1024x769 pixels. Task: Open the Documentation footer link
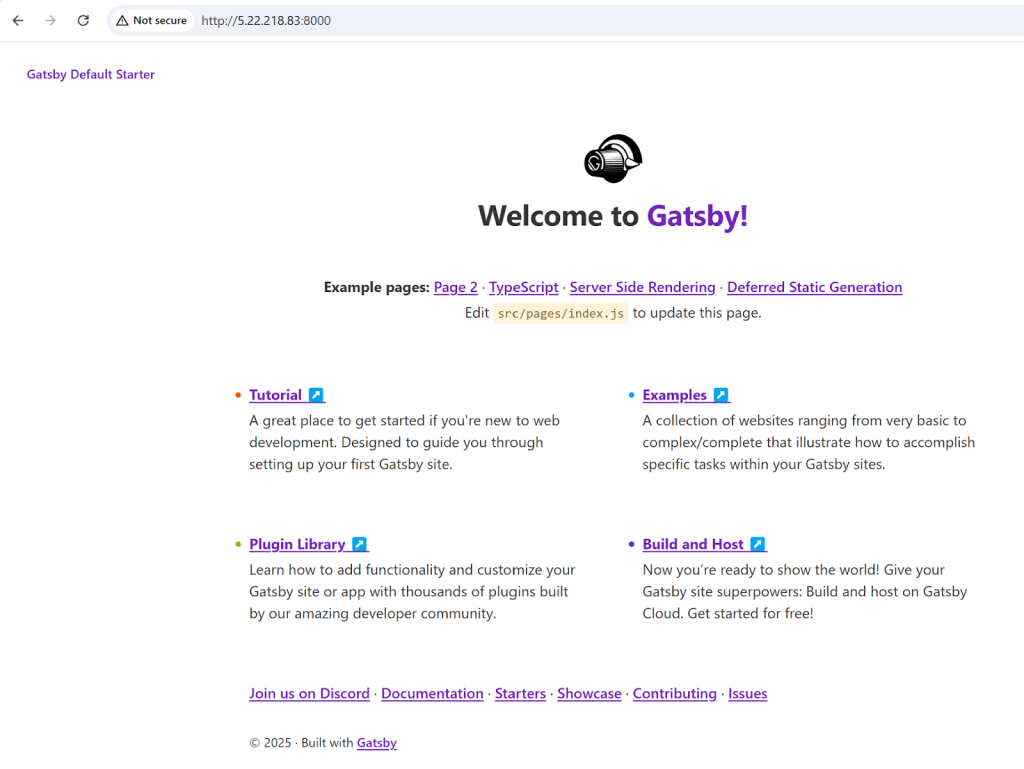(432, 693)
